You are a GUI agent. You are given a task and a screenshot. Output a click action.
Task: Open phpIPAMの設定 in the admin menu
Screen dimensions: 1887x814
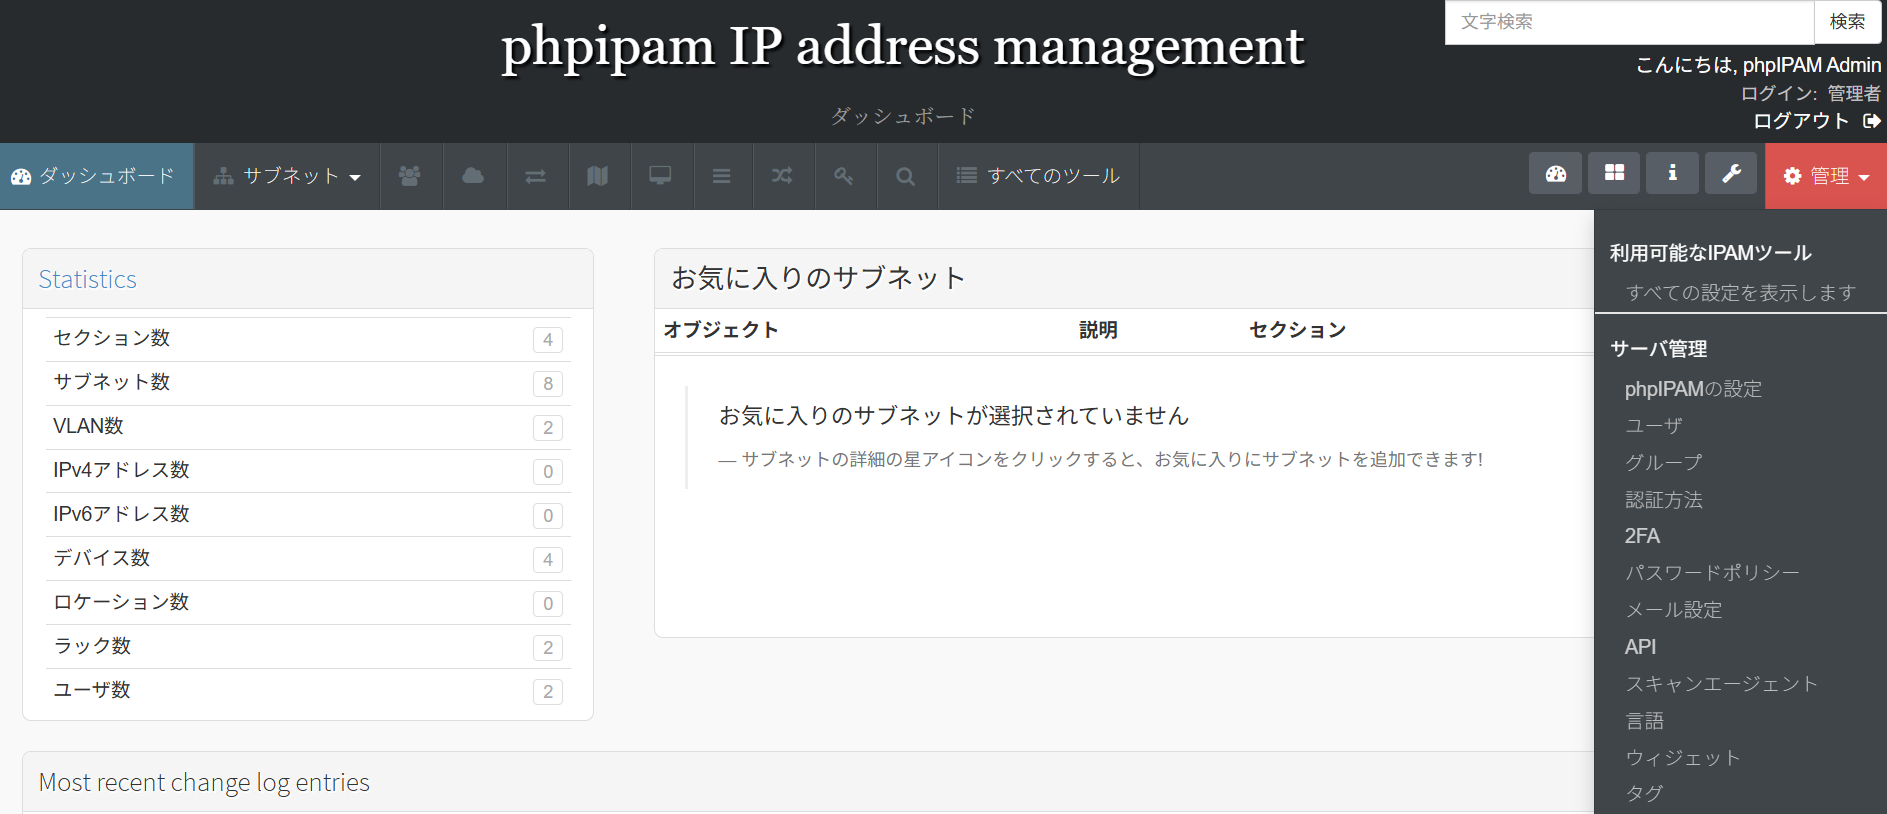(1693, 389)
